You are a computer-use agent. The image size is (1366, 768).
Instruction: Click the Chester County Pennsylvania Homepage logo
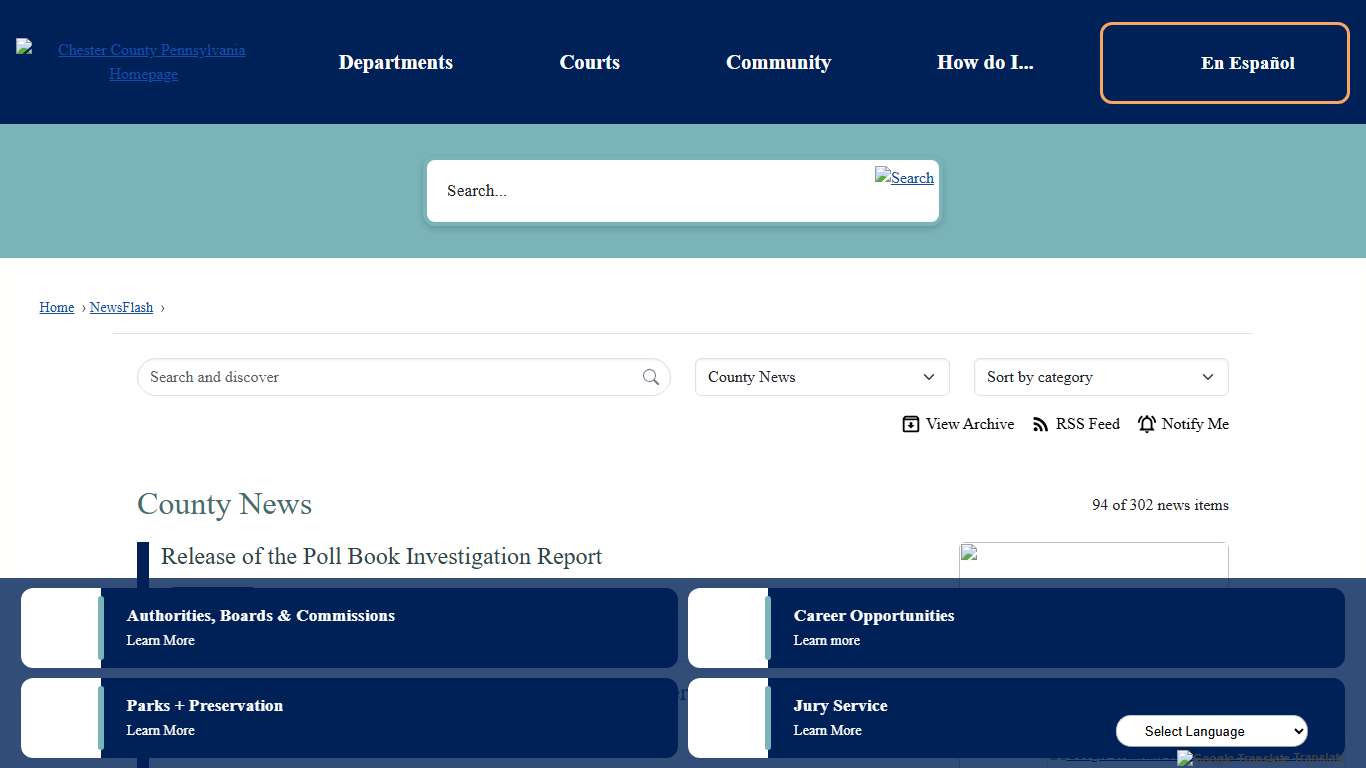pos(144,62)
